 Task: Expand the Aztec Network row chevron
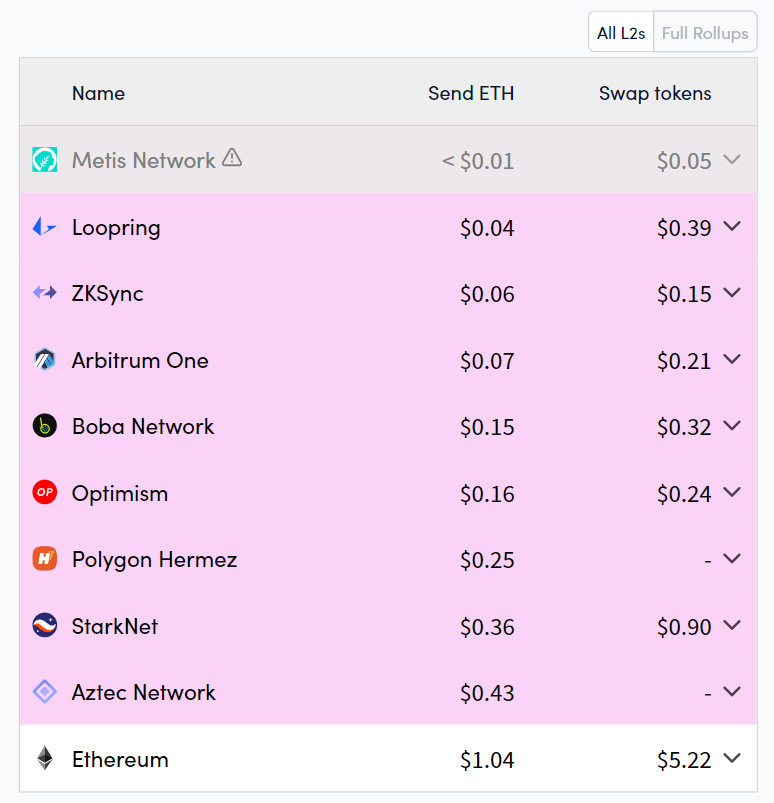tap(732, 691)
